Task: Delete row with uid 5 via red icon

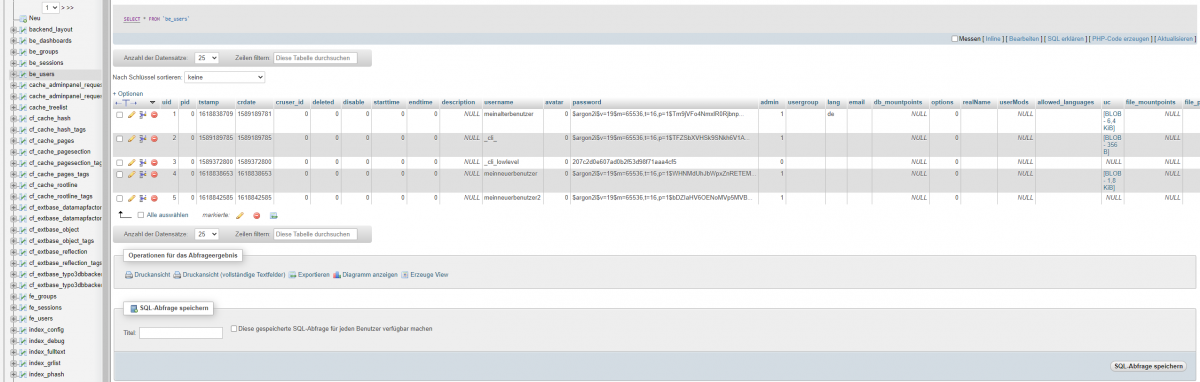Action: tap(154, 198)
